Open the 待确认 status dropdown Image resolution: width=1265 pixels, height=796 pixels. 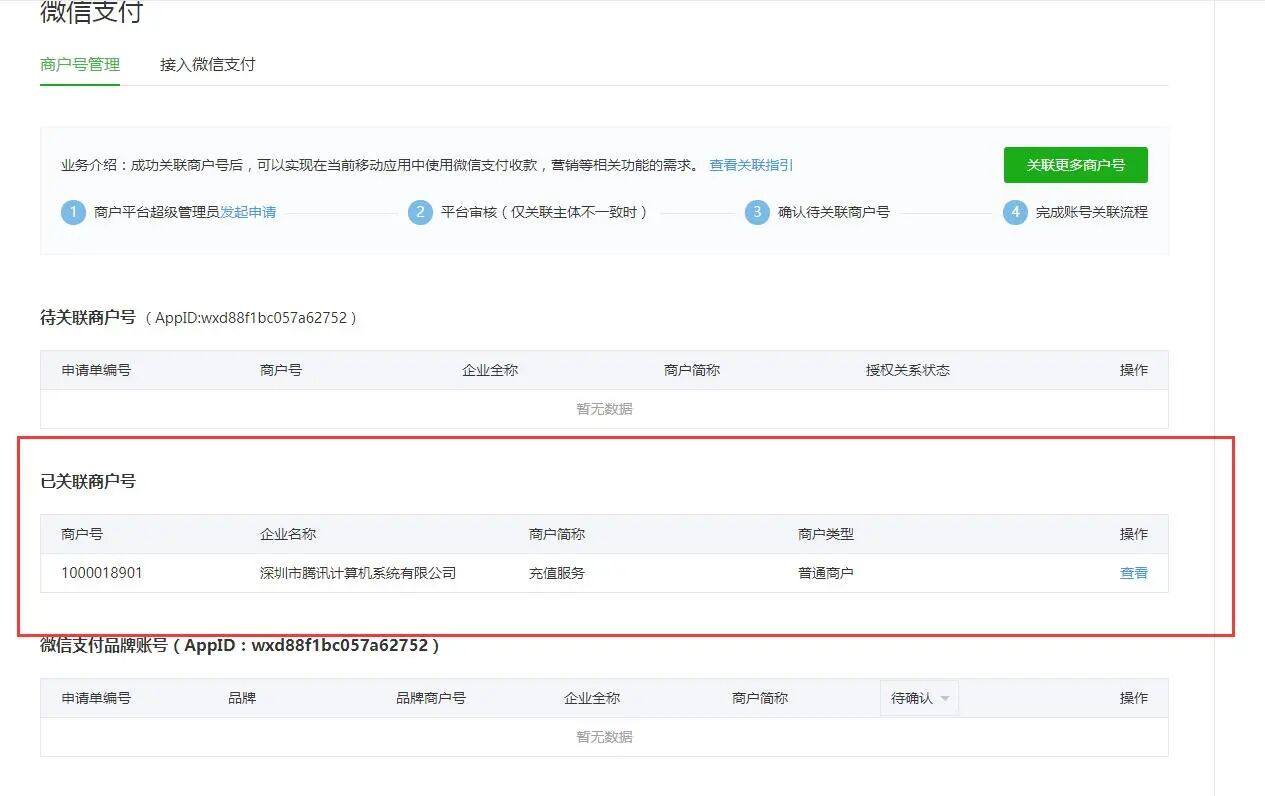(920, 698)
